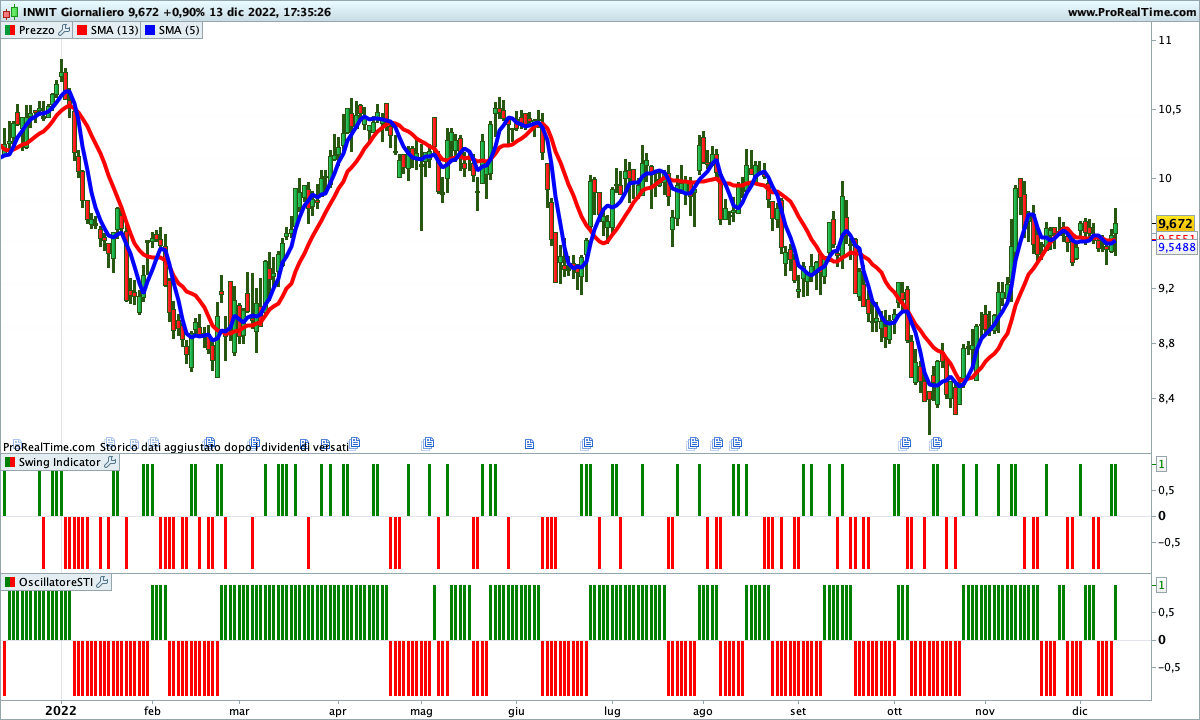Select the SMA (5) legend label
The image size is (1200, 720).
pos(178,30)
